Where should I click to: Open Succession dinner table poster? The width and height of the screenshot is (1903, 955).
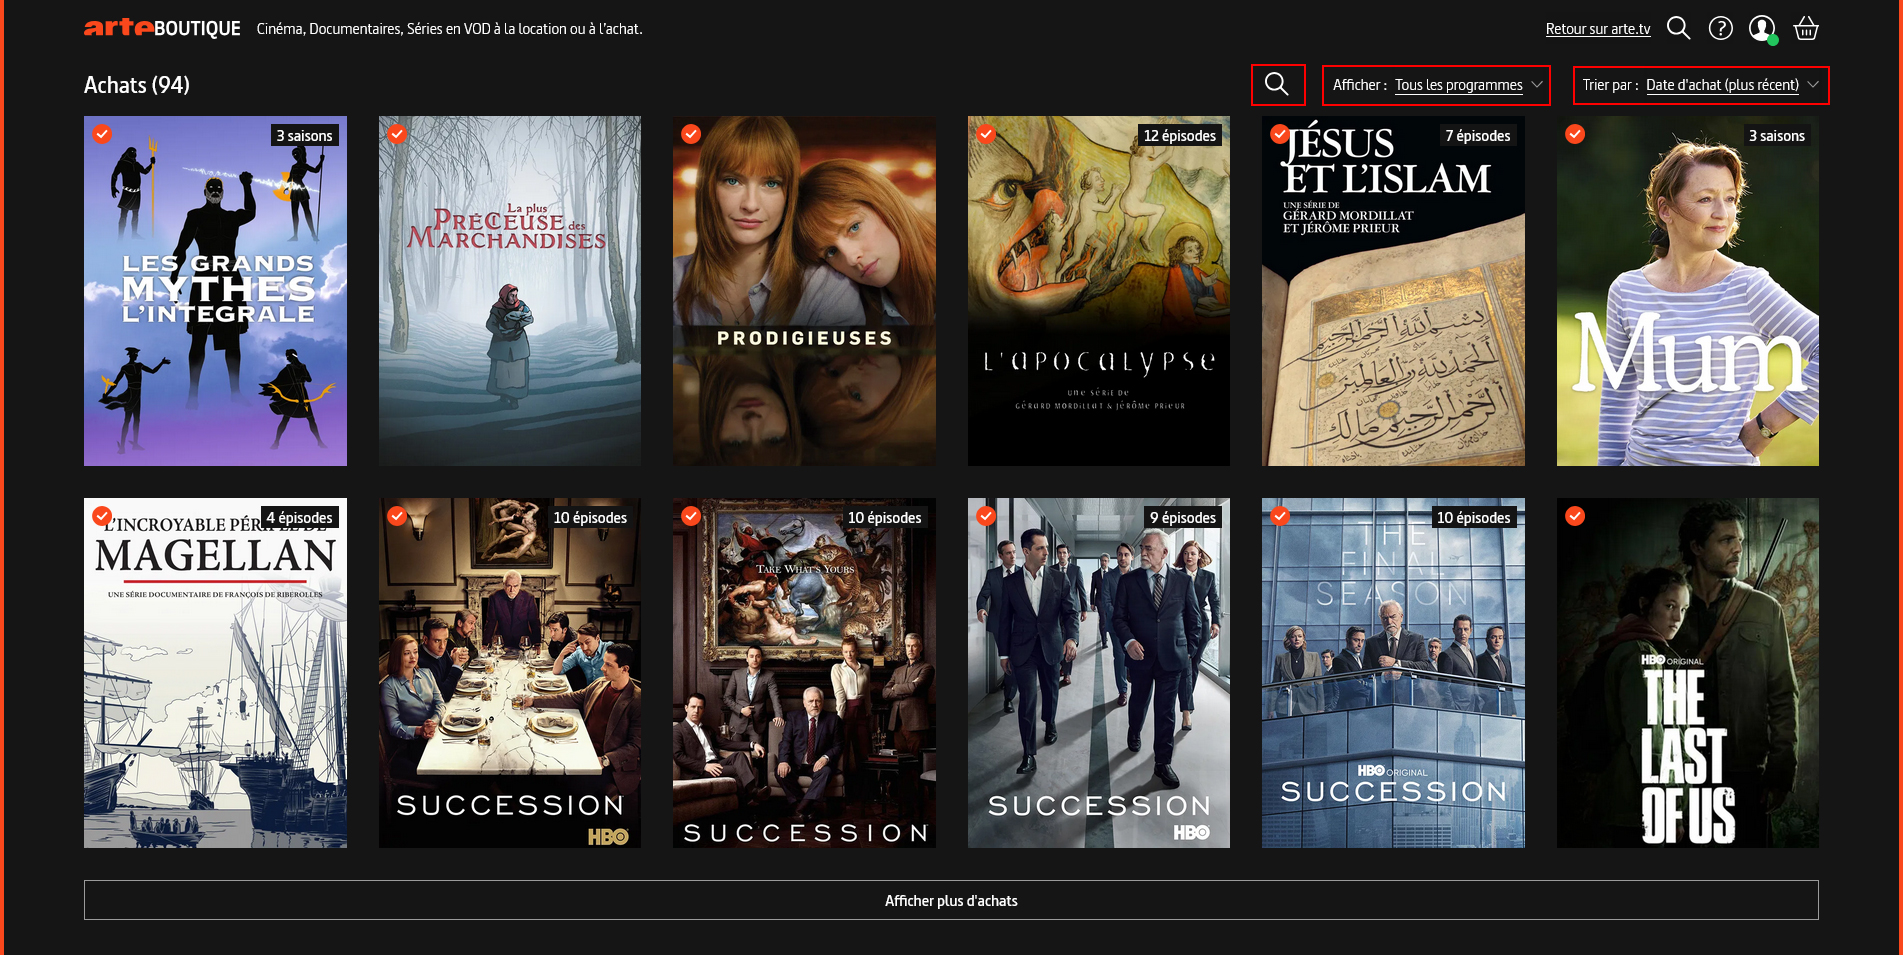click(510, 673)
